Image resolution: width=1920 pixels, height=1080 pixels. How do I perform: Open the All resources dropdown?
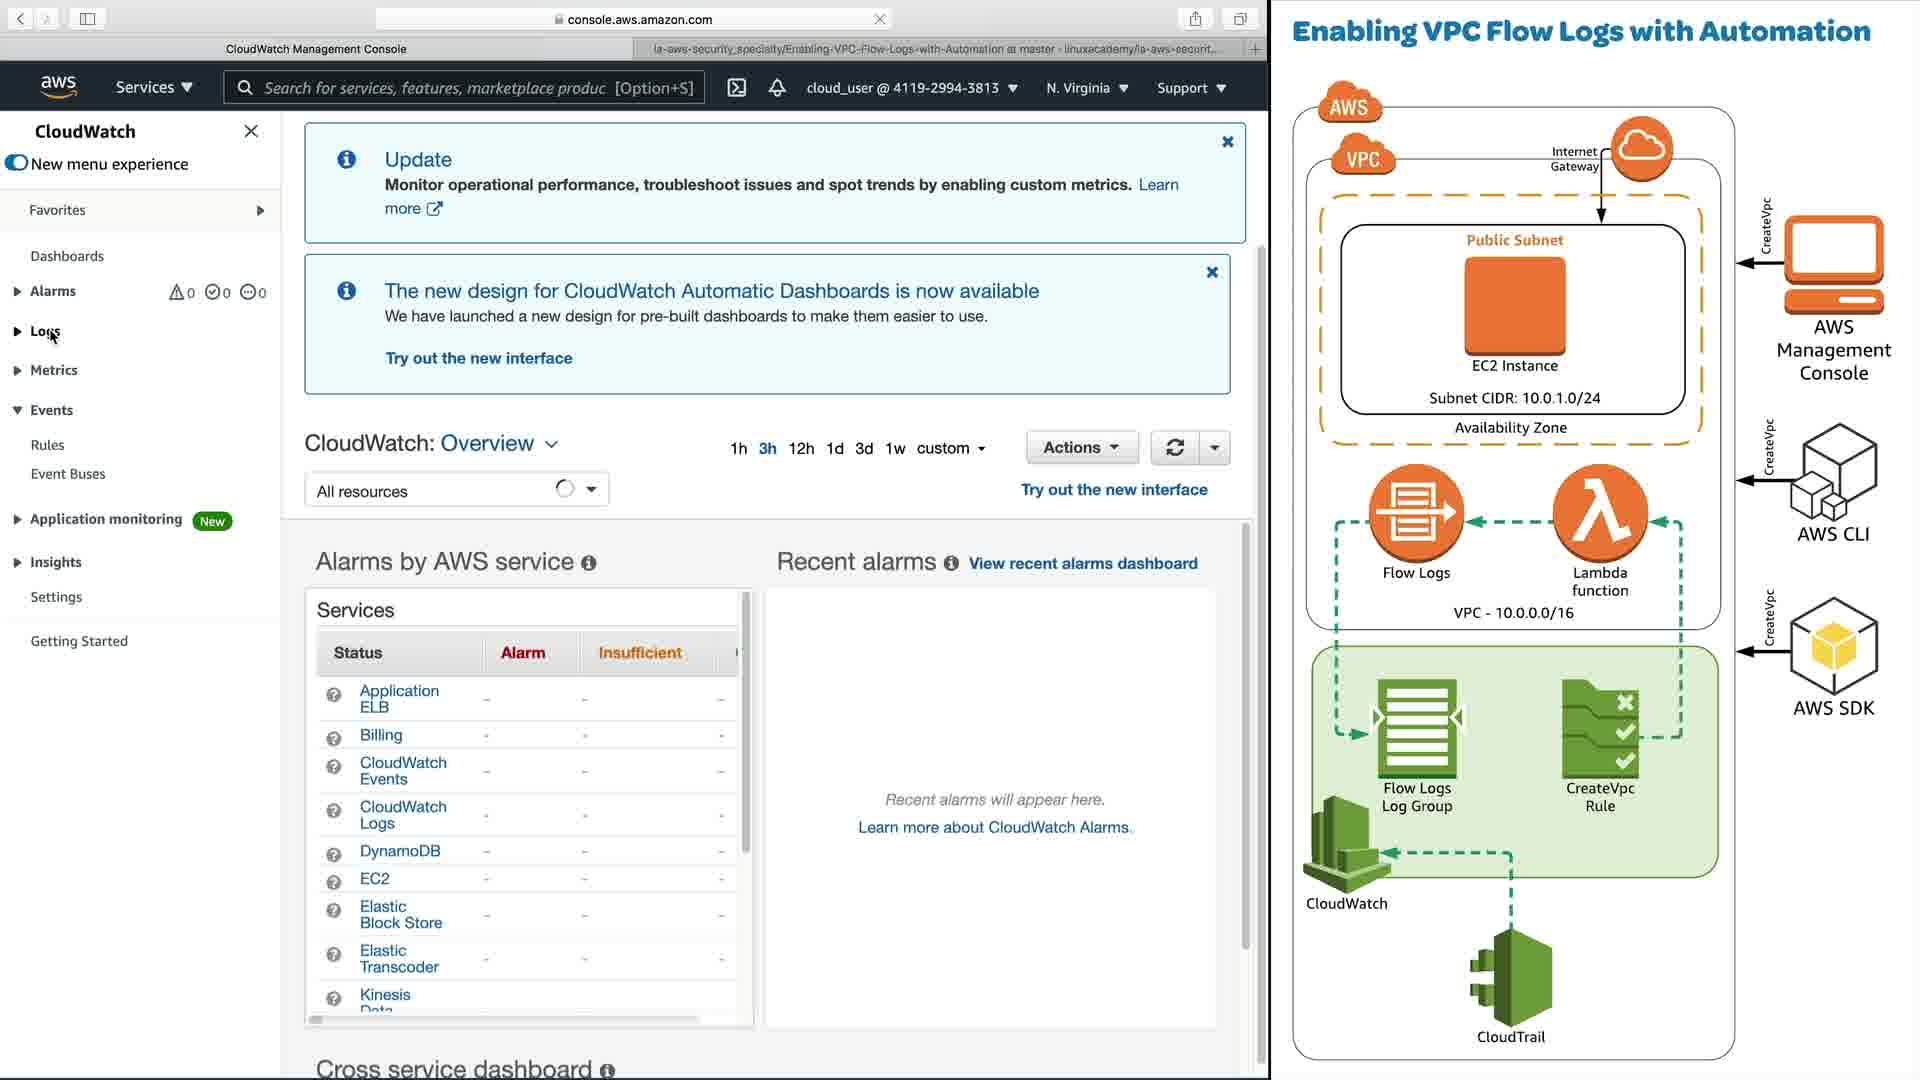(456, 490)
